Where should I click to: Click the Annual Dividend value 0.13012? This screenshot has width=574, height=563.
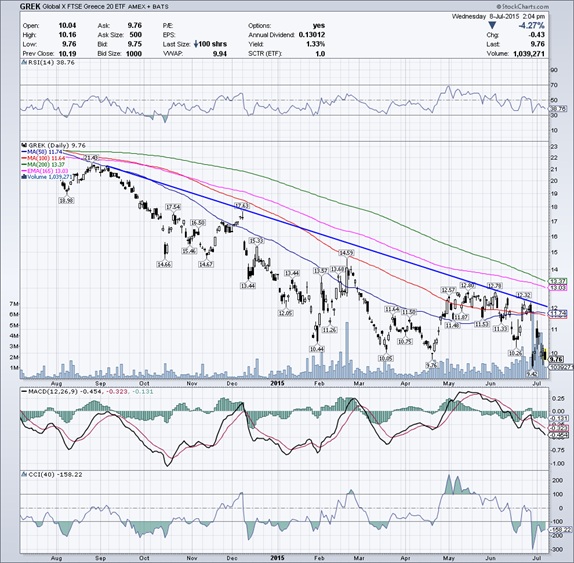(312, 35)
